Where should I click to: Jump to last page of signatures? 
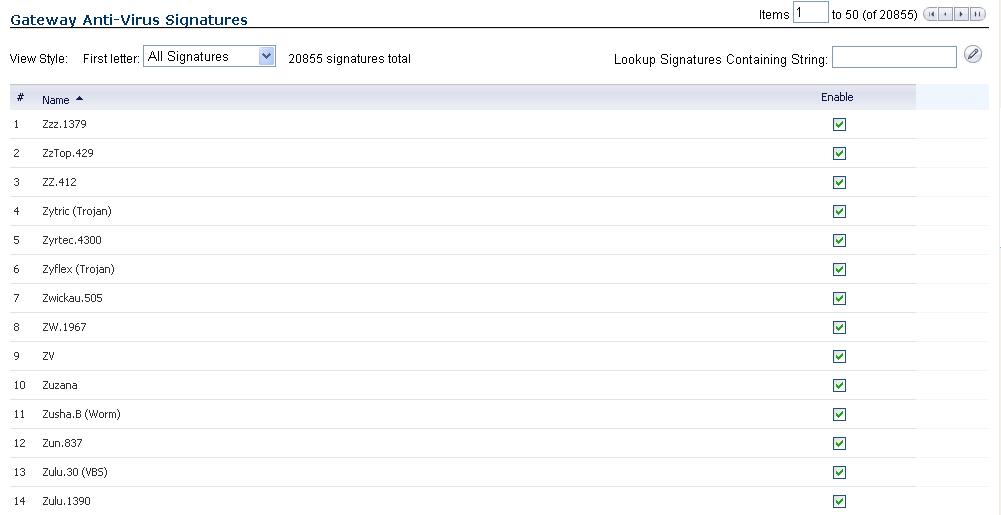point(977,14)
